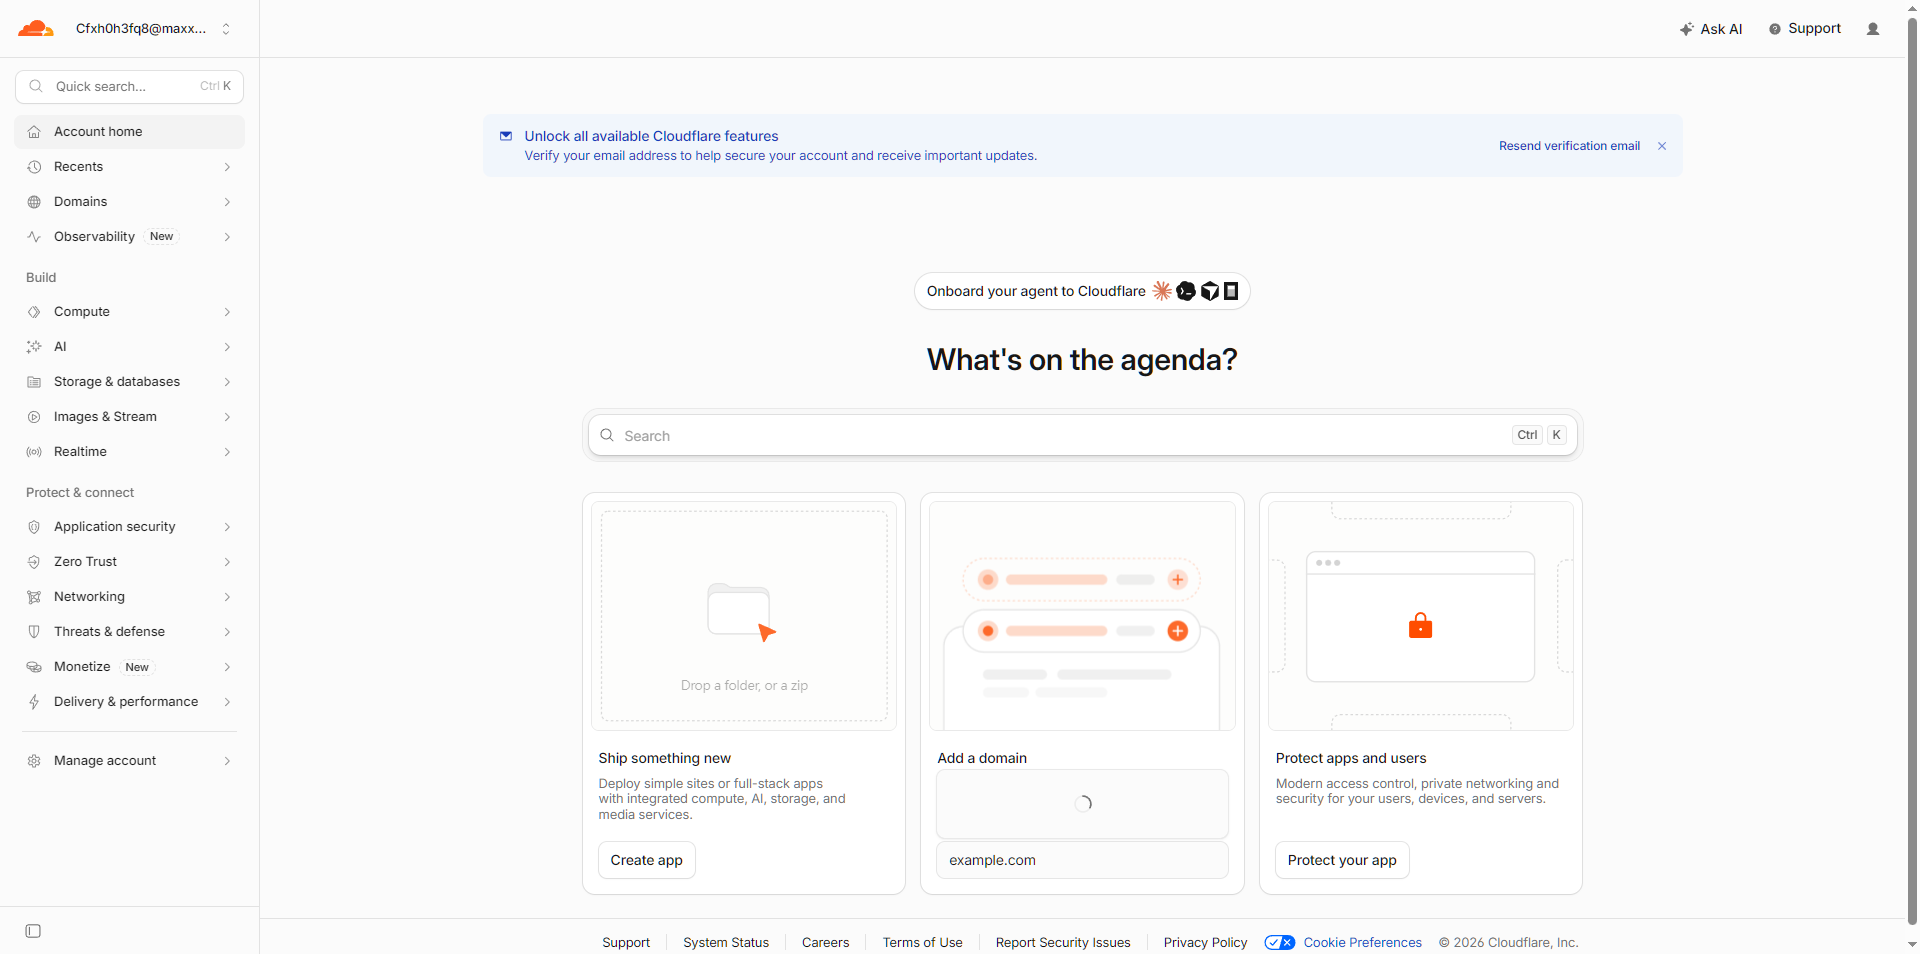Viewport: 1920px width, 954px height.
Task: Click the AI sparkle icon in sidebar
Action: click(x=34, y=347)
